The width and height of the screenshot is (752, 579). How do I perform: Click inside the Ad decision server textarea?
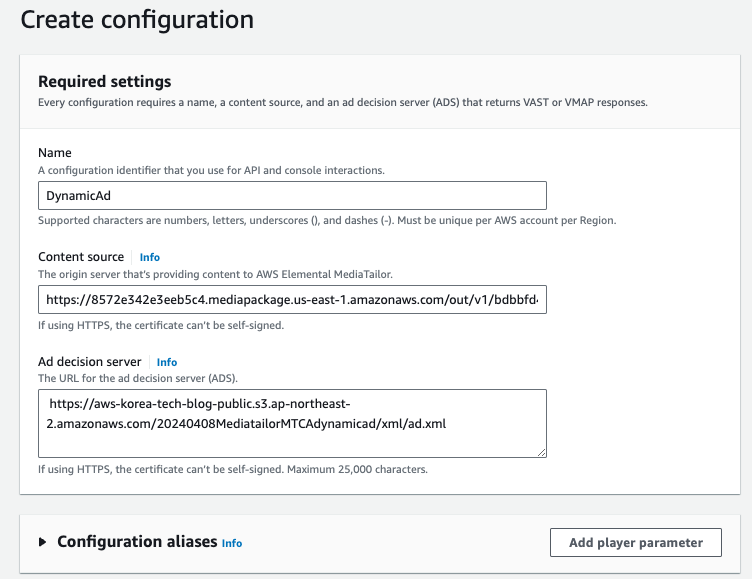coord(292,423)
